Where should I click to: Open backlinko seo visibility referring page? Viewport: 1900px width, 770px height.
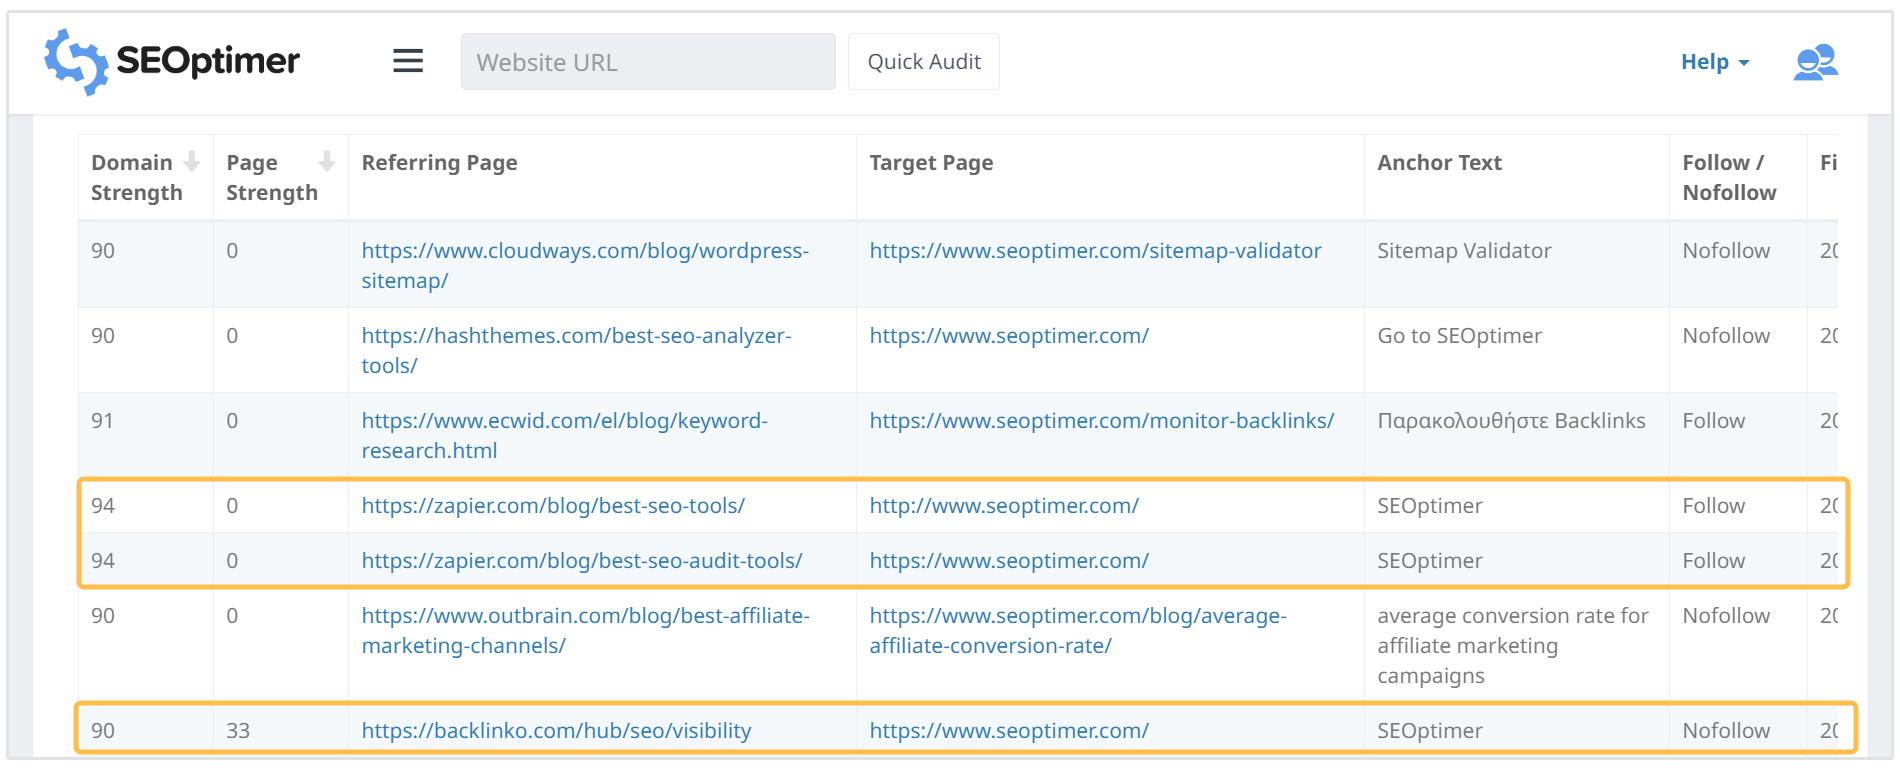pos(556,731)
